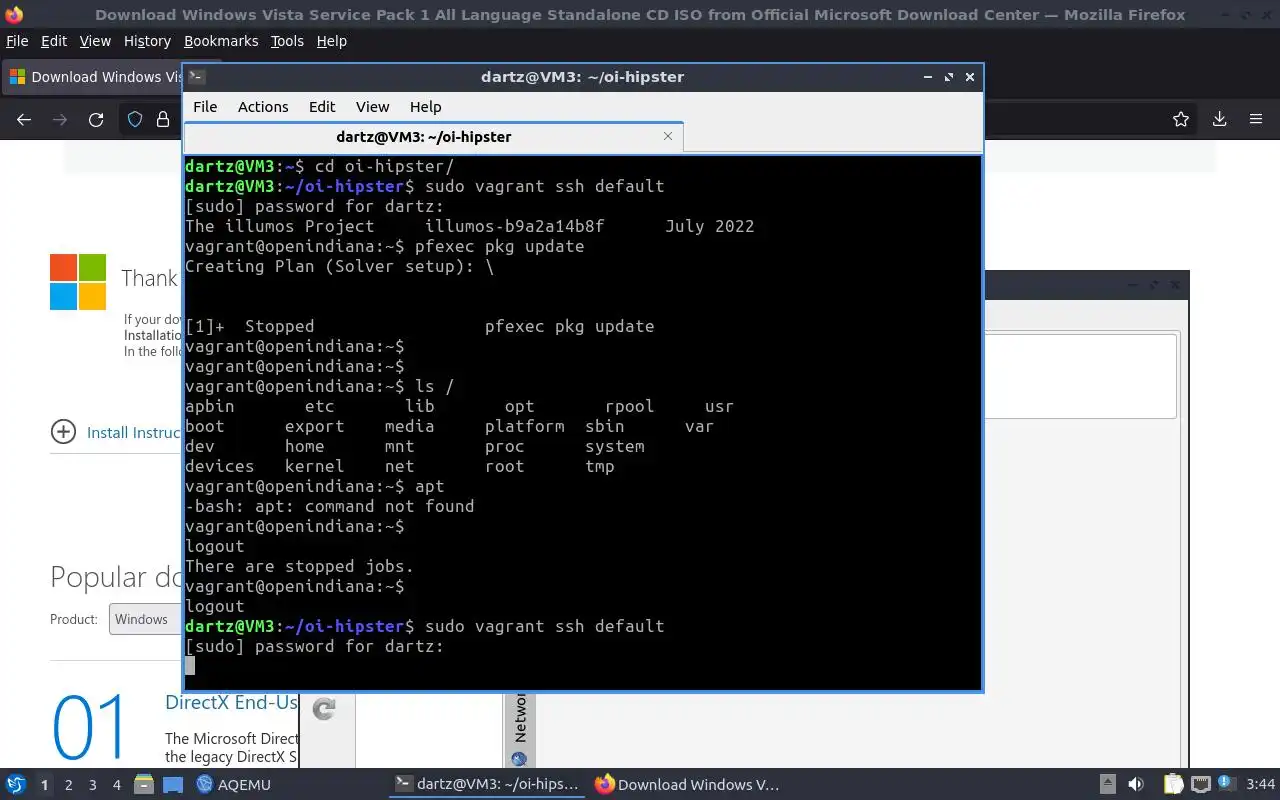Click 'illumos-b9a2a14b8f' text in terminal

(x=514, y=226)
